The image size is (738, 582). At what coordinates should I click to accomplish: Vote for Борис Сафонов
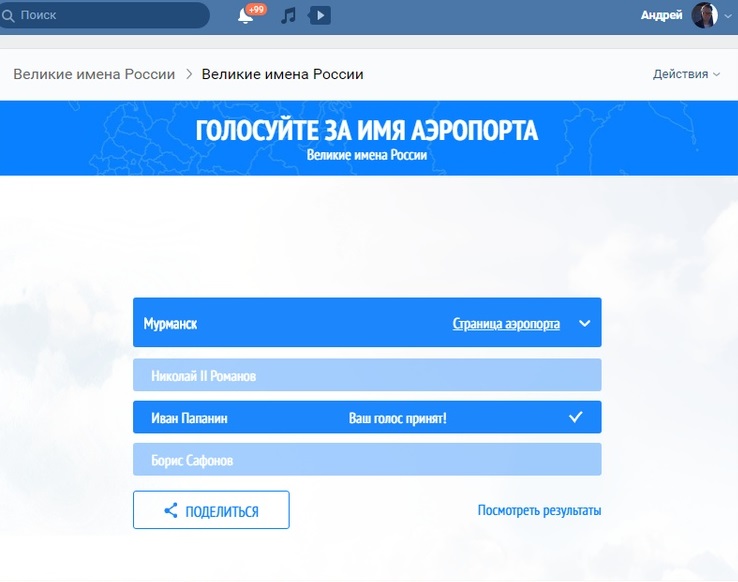tap(367, 459)
